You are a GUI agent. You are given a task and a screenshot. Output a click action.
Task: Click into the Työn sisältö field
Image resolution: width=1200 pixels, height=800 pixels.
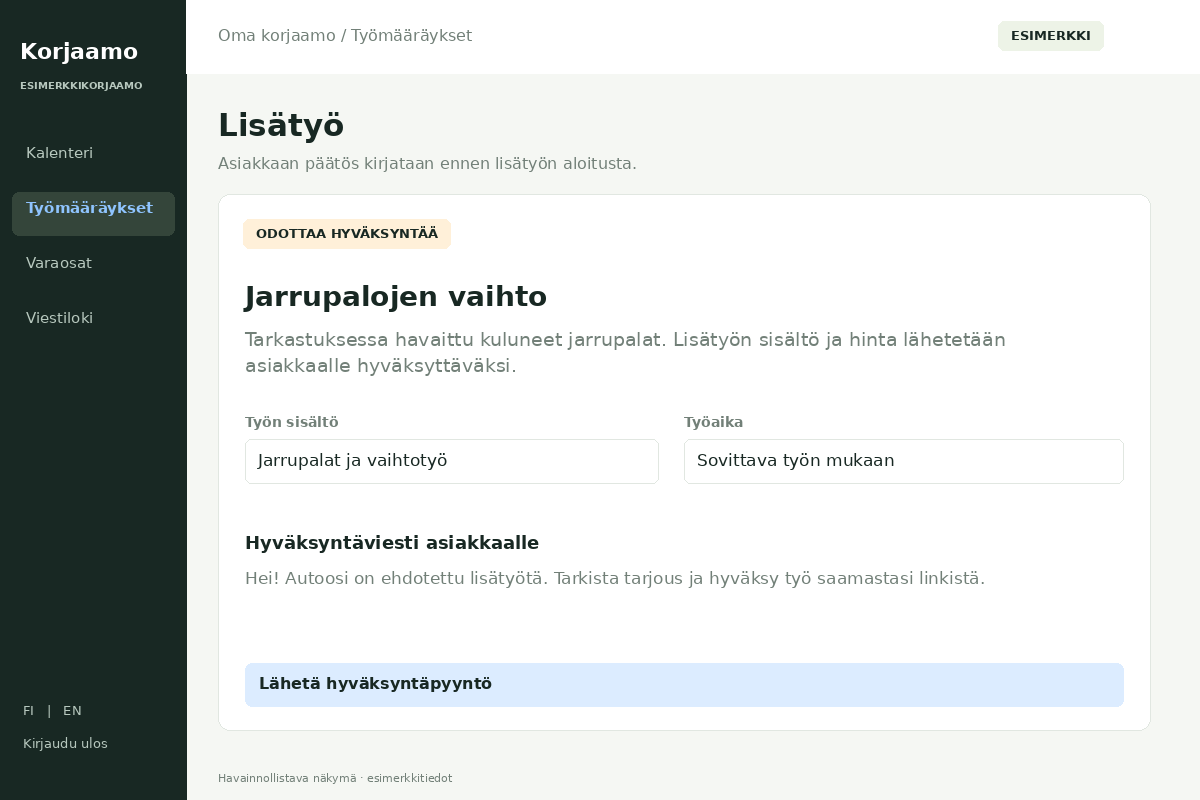[452, 461]
